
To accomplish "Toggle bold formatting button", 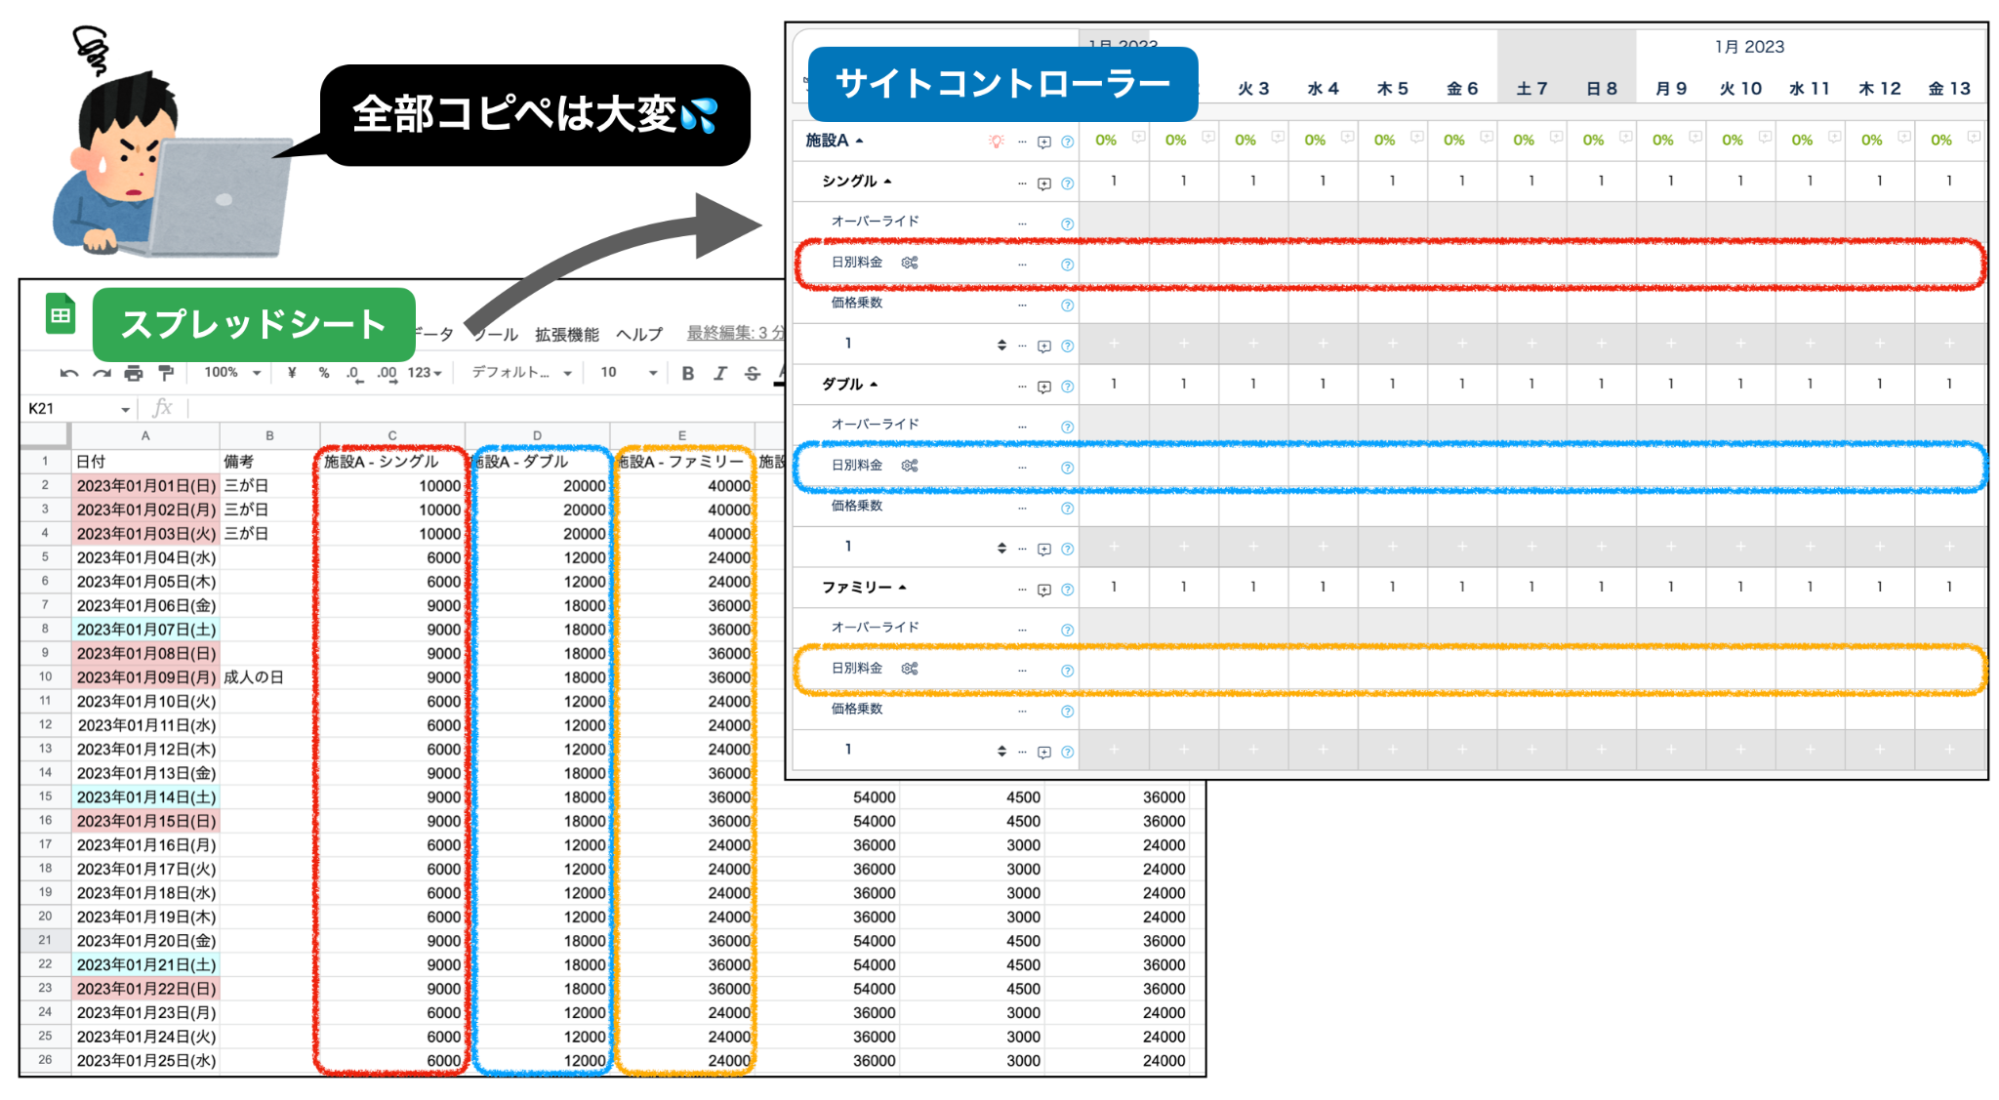I will point(688,373).
